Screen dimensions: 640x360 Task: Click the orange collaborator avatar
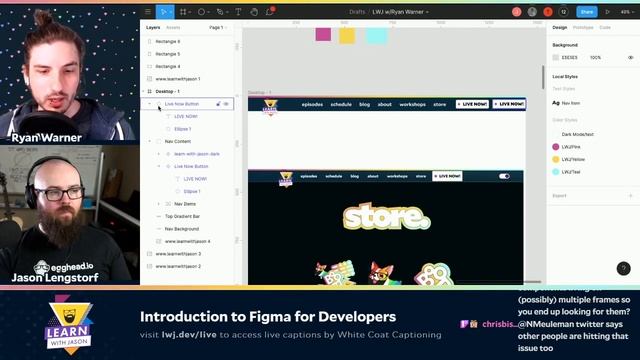click(x=548, y=12)
